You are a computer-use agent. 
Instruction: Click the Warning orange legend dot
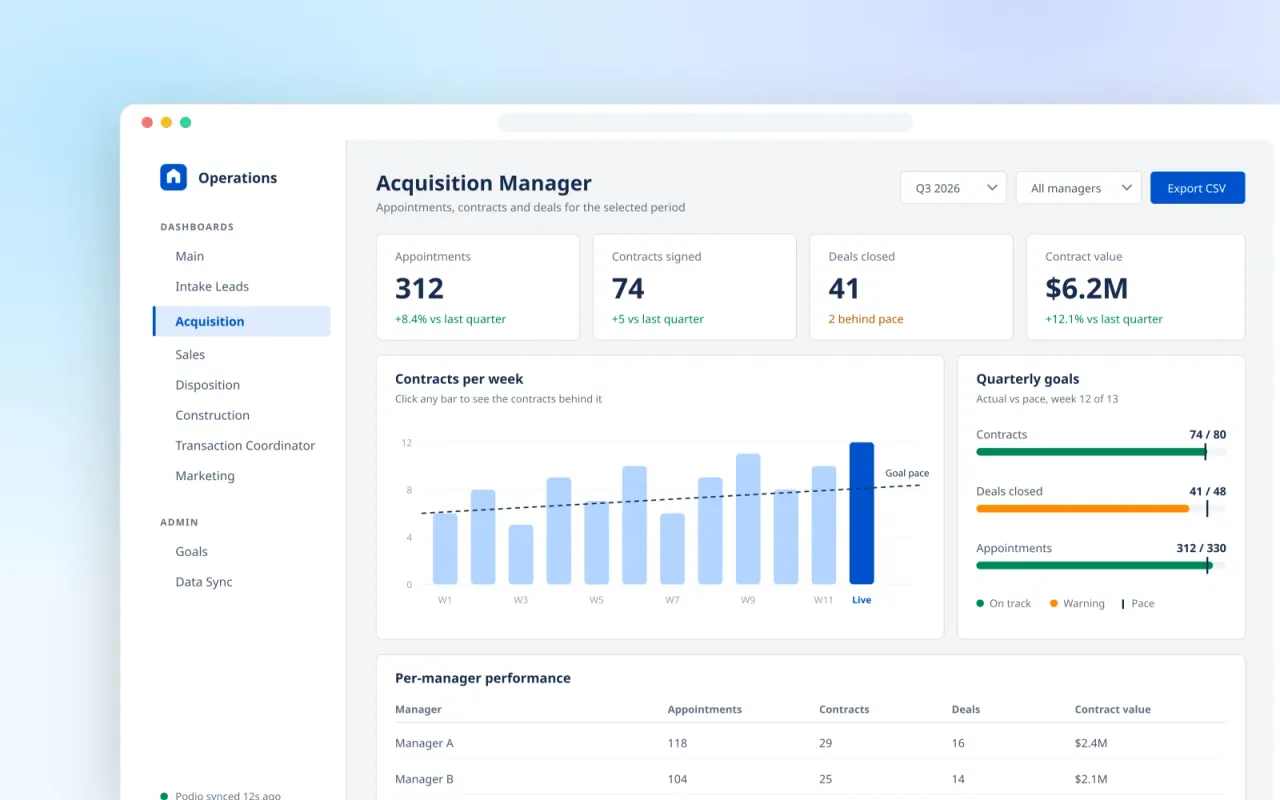(1054, 603)
